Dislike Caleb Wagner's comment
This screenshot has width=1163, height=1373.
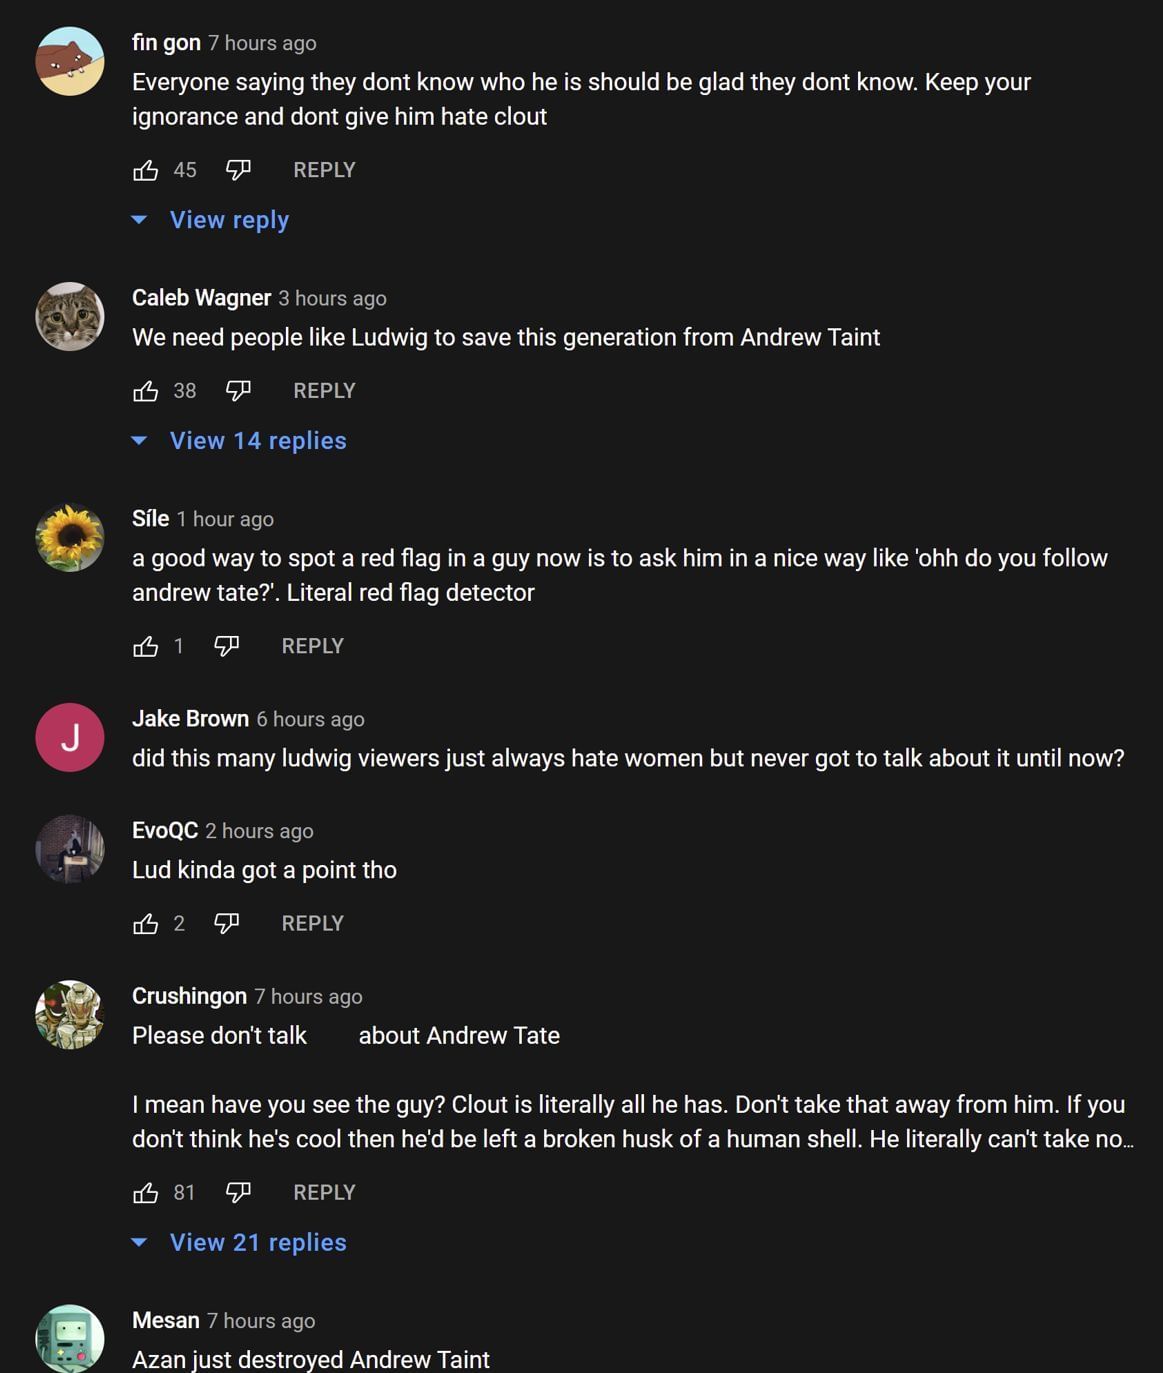(238, 391)
